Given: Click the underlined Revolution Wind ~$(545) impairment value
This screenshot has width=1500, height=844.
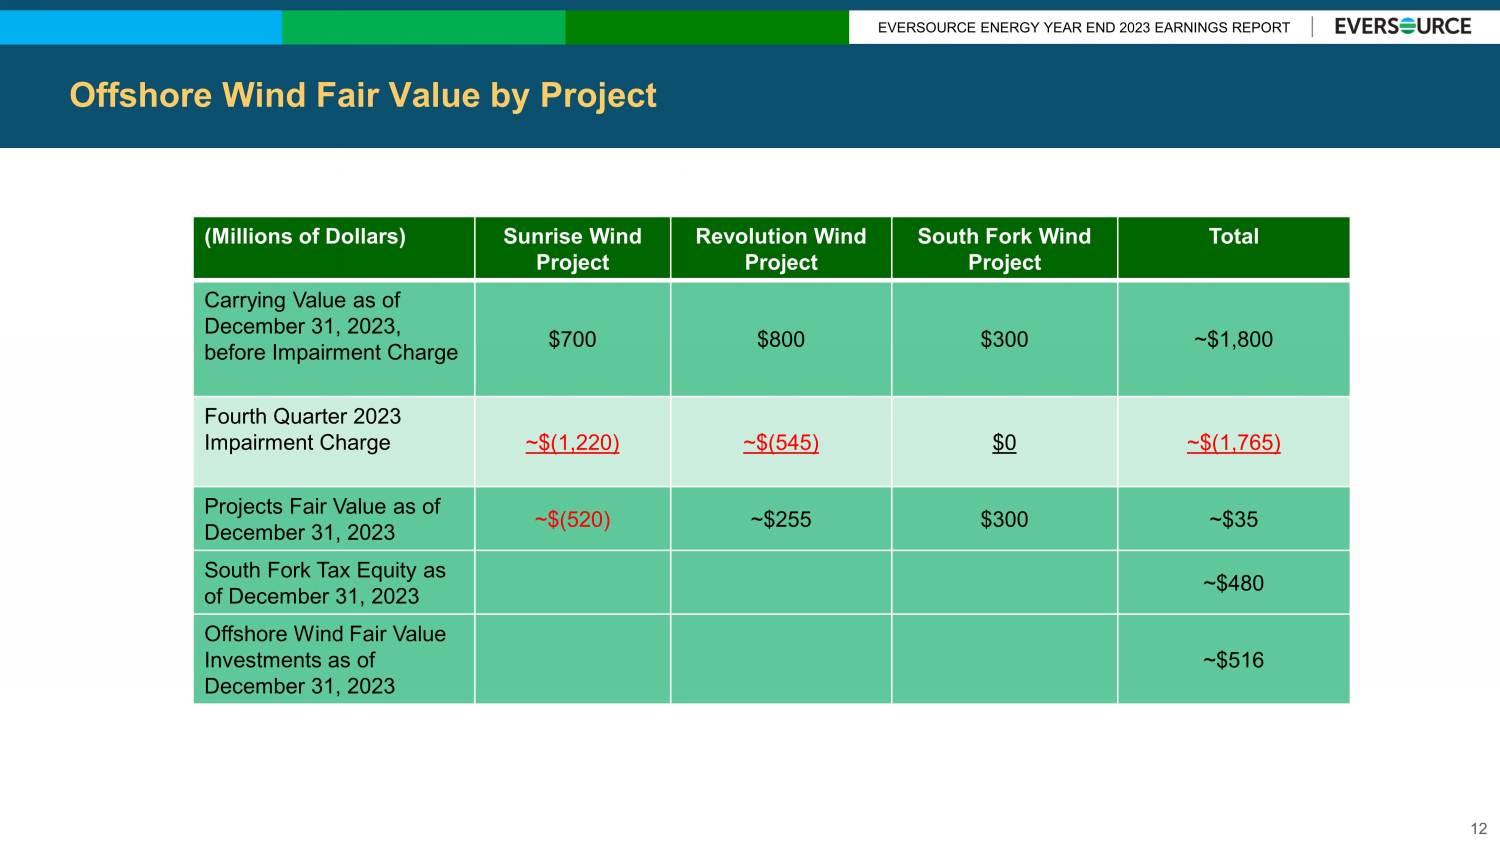Looking at the screenshot, I should [x=780, y=443].
